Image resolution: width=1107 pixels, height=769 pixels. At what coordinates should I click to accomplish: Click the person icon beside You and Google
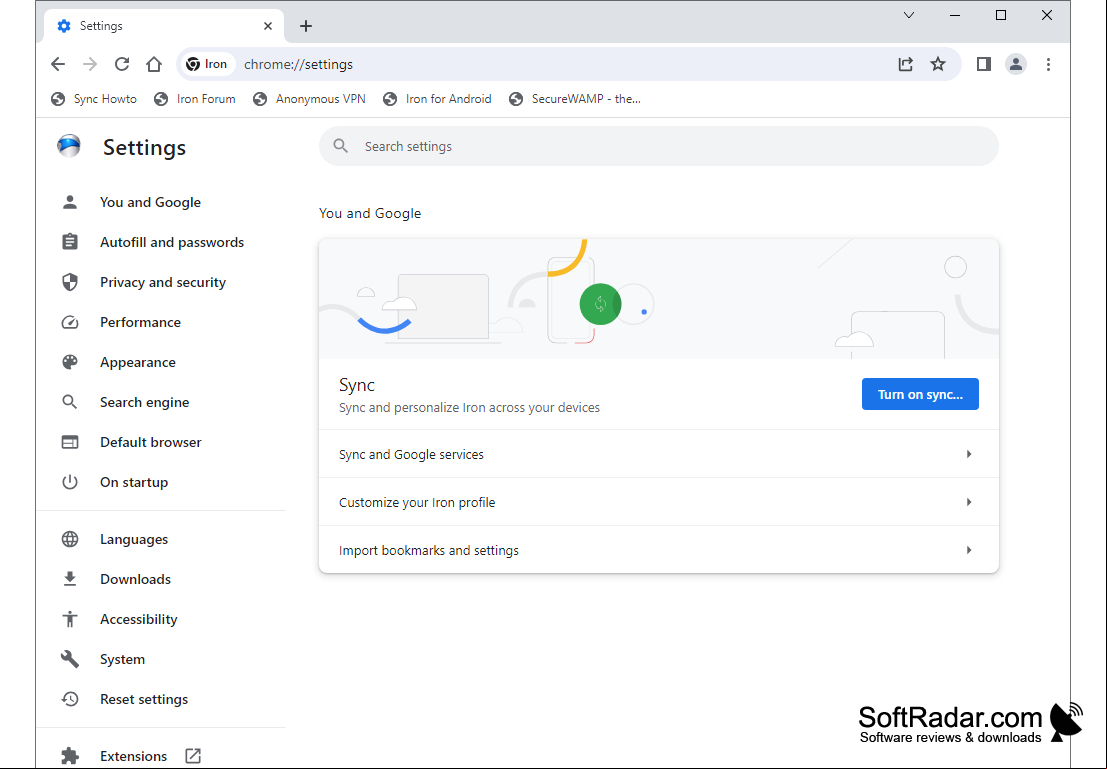pyautogui.click(x=70, y=202)
